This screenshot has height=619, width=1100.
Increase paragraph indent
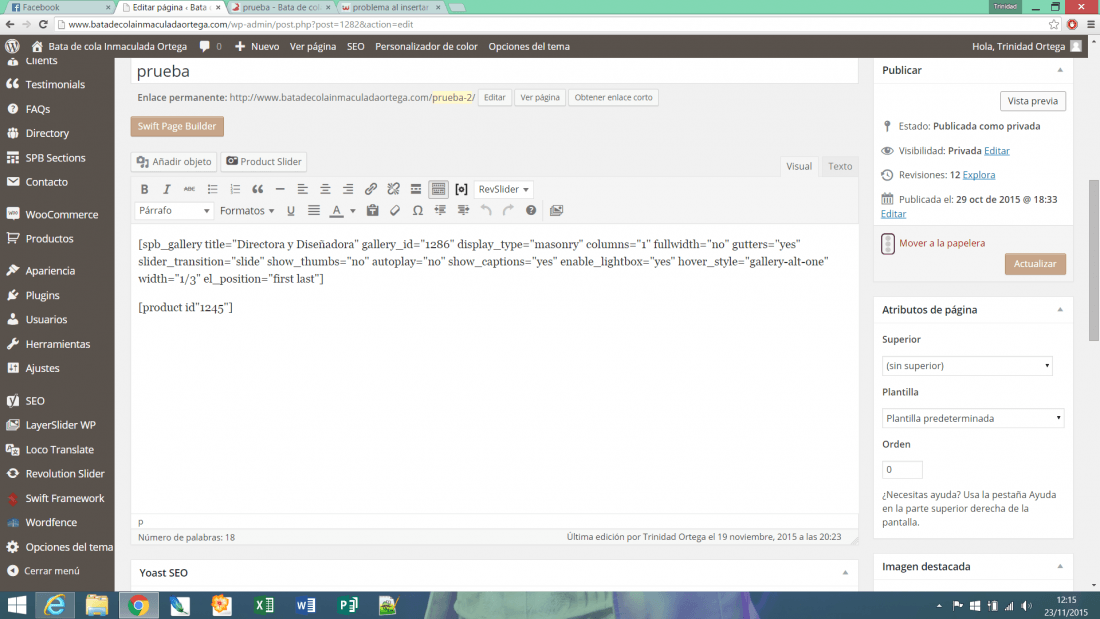point(463,211)
